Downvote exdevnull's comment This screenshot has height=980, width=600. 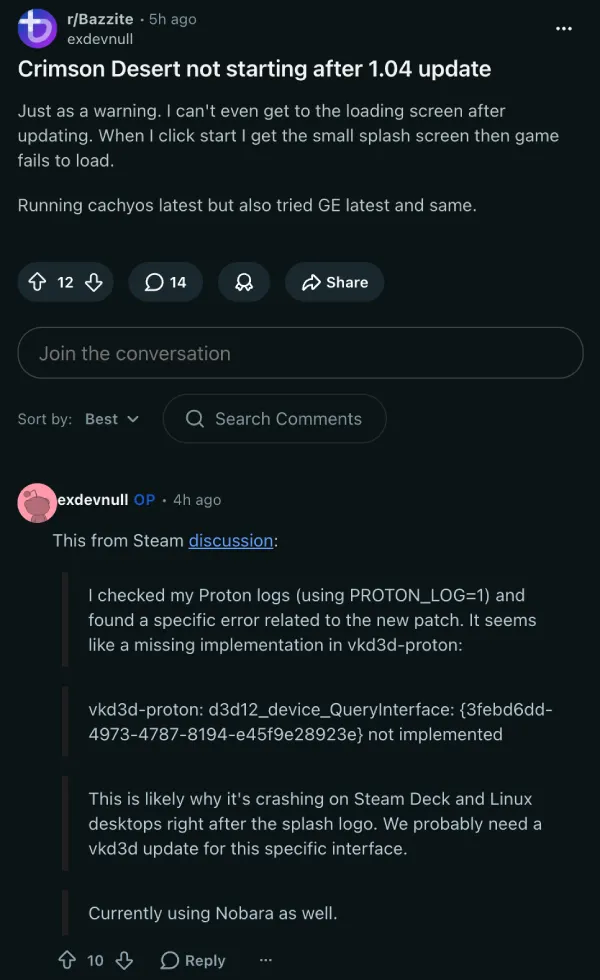coord(124,960)
